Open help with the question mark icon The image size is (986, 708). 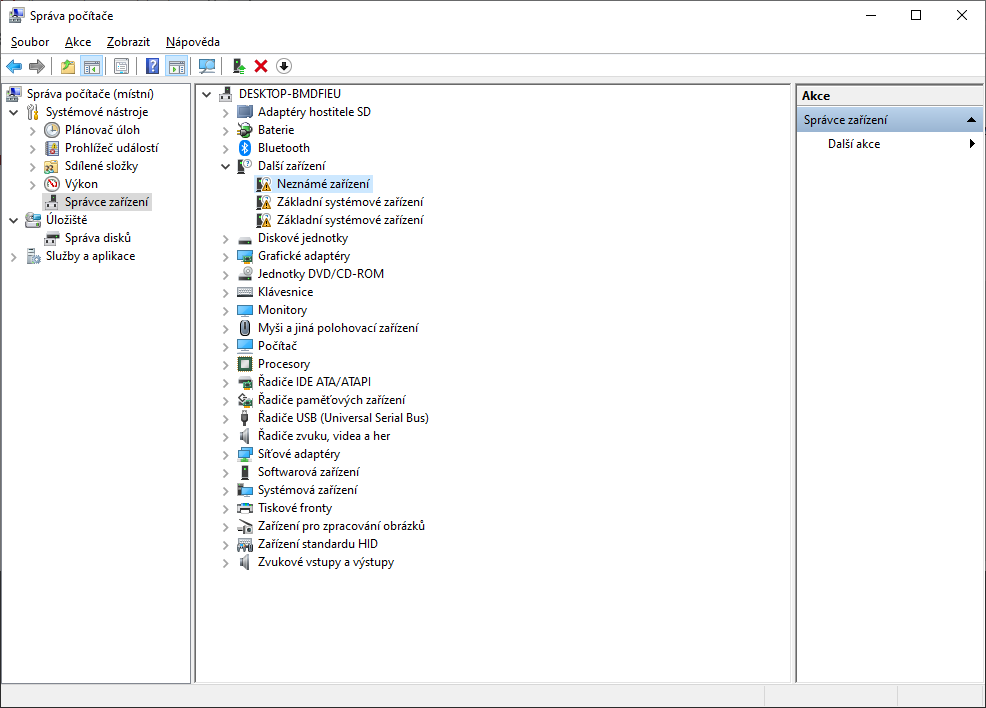coord(152,66)
